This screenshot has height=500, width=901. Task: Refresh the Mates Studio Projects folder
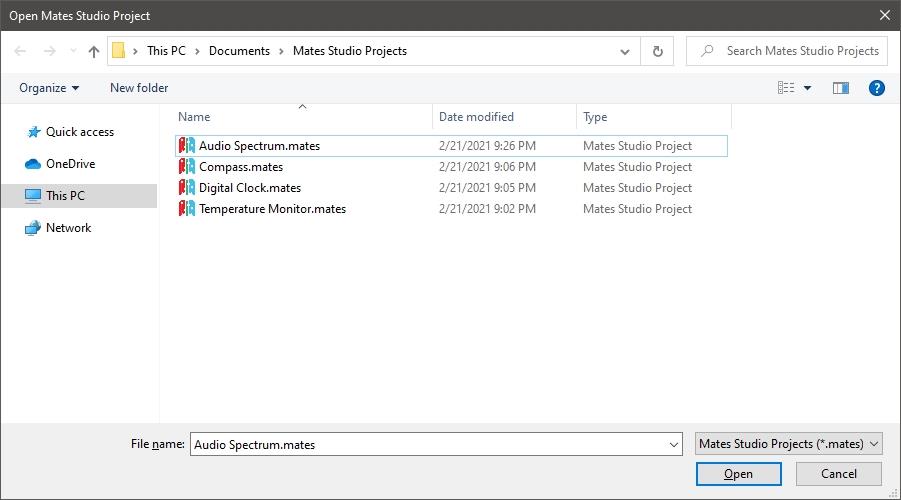(657, 51)
